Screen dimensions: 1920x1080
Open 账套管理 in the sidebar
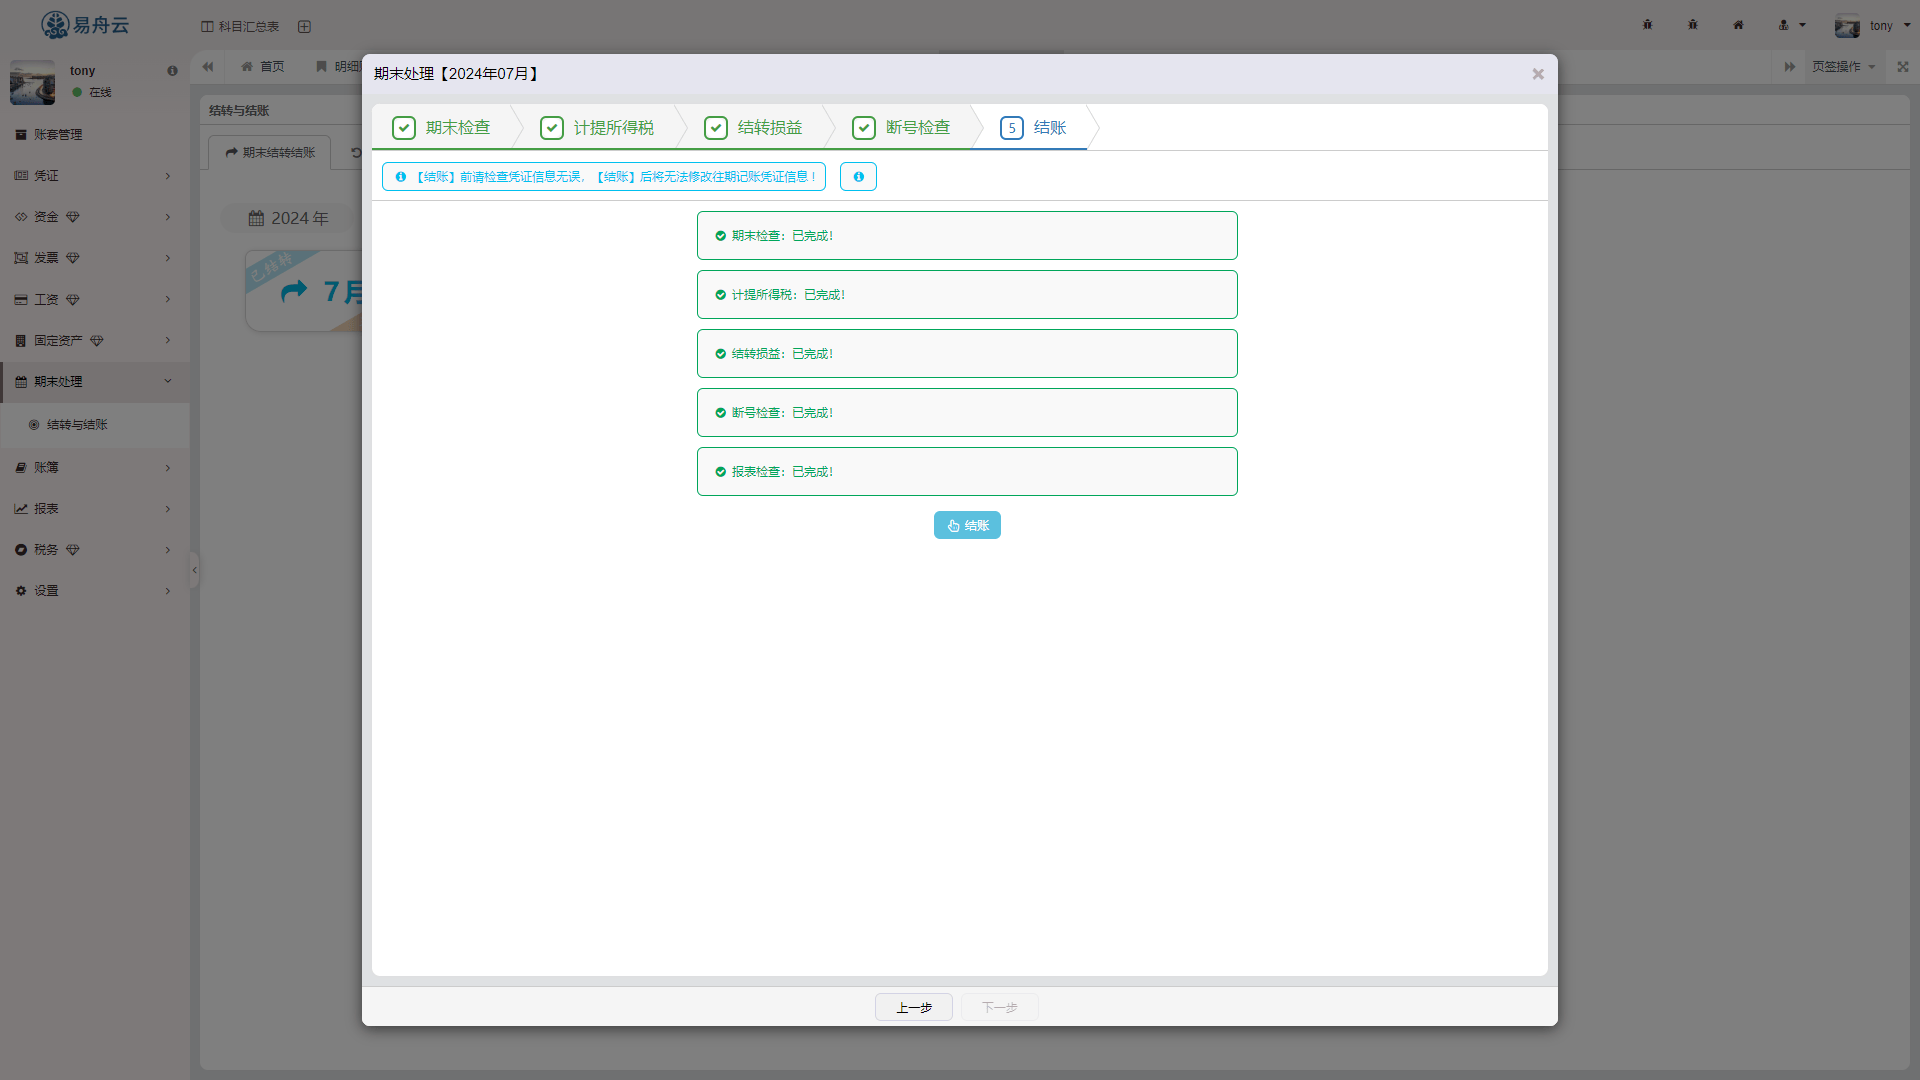(95, 134)
